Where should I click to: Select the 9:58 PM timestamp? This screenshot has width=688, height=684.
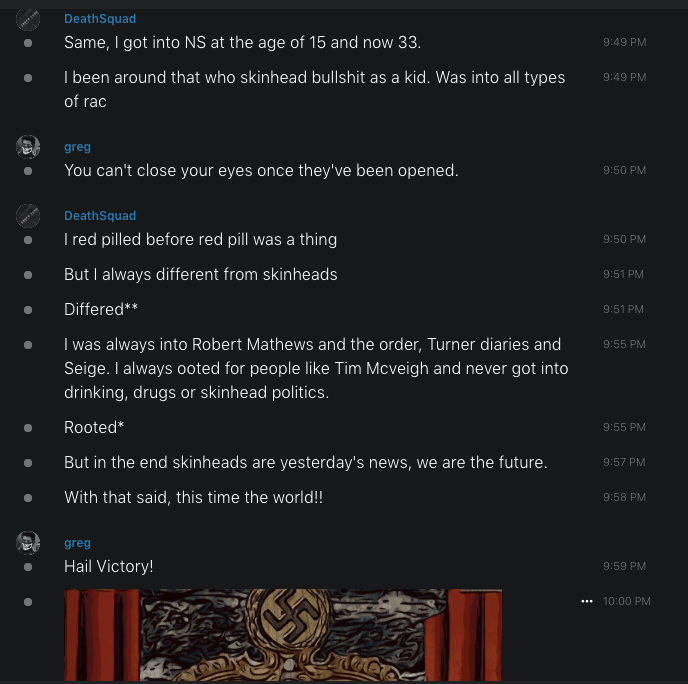pos(624,498)
